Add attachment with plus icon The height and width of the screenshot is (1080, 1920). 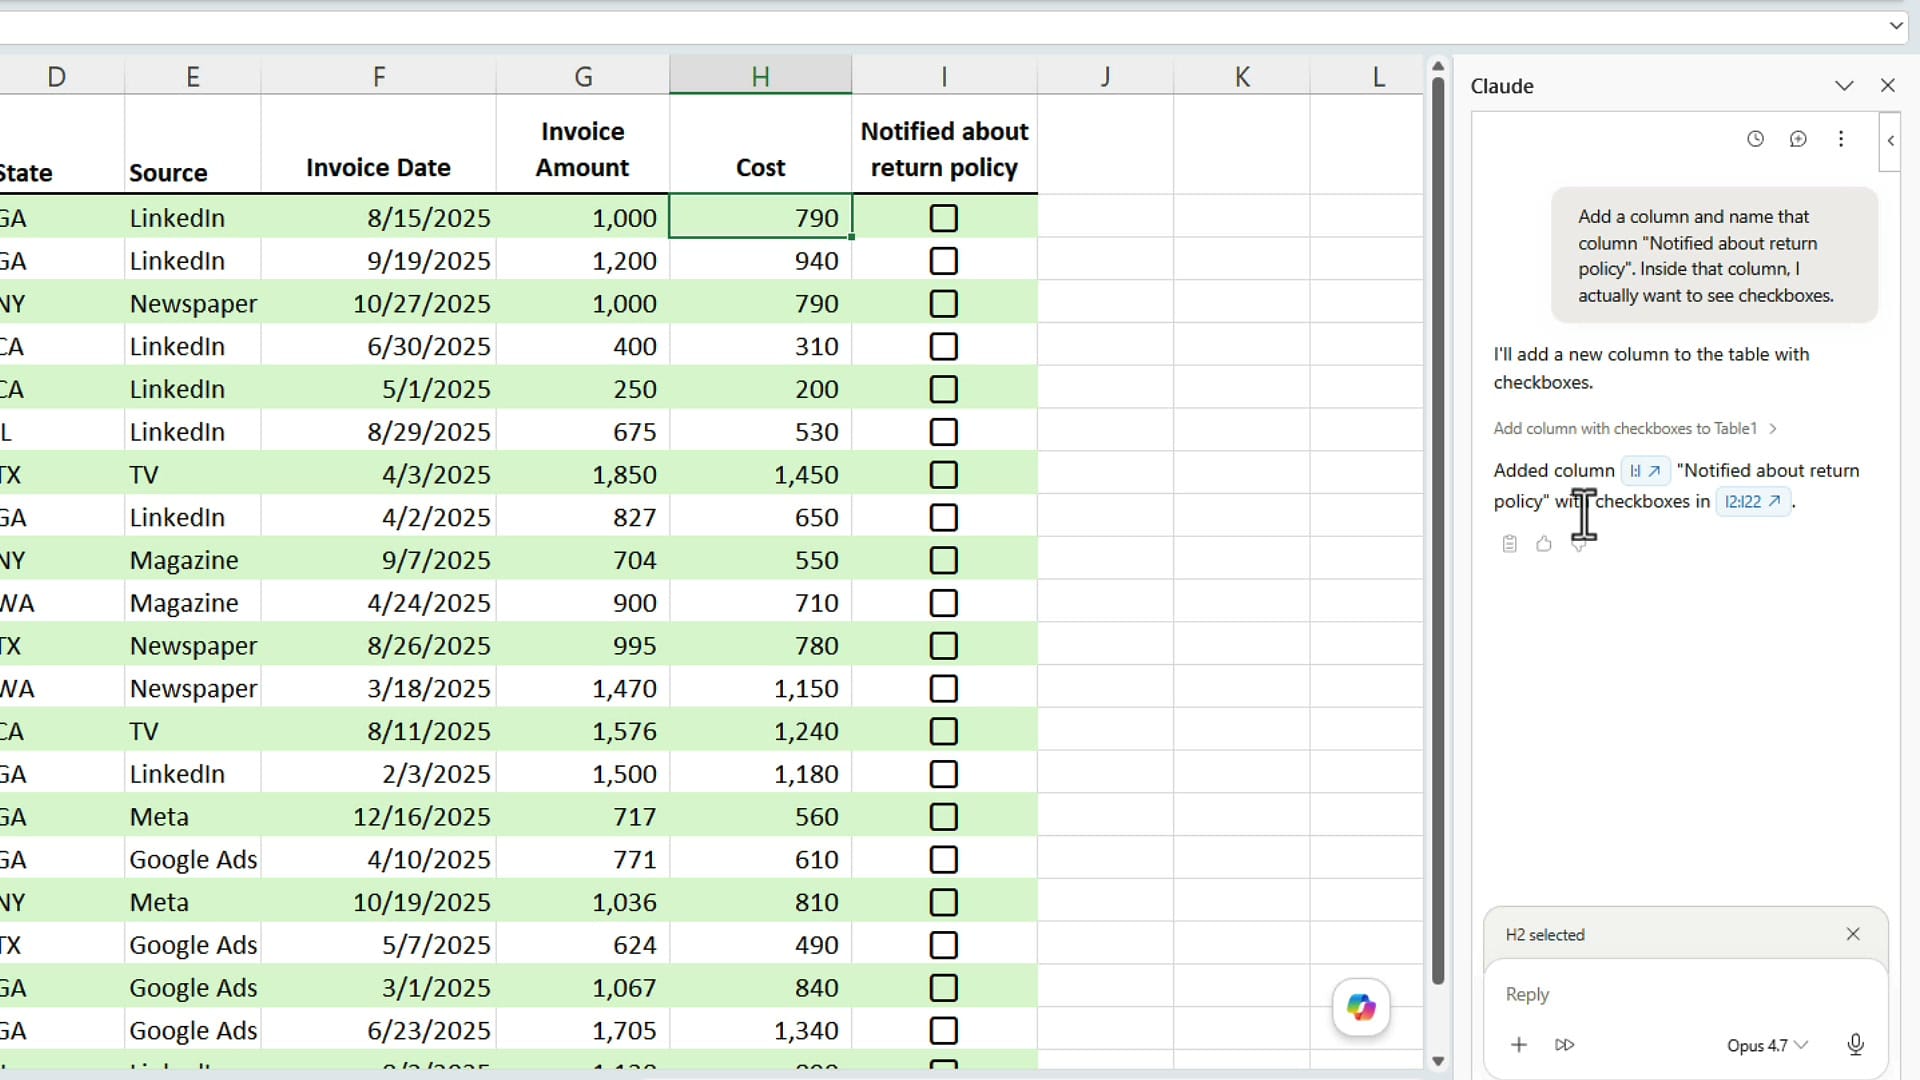point(1519,1045)
